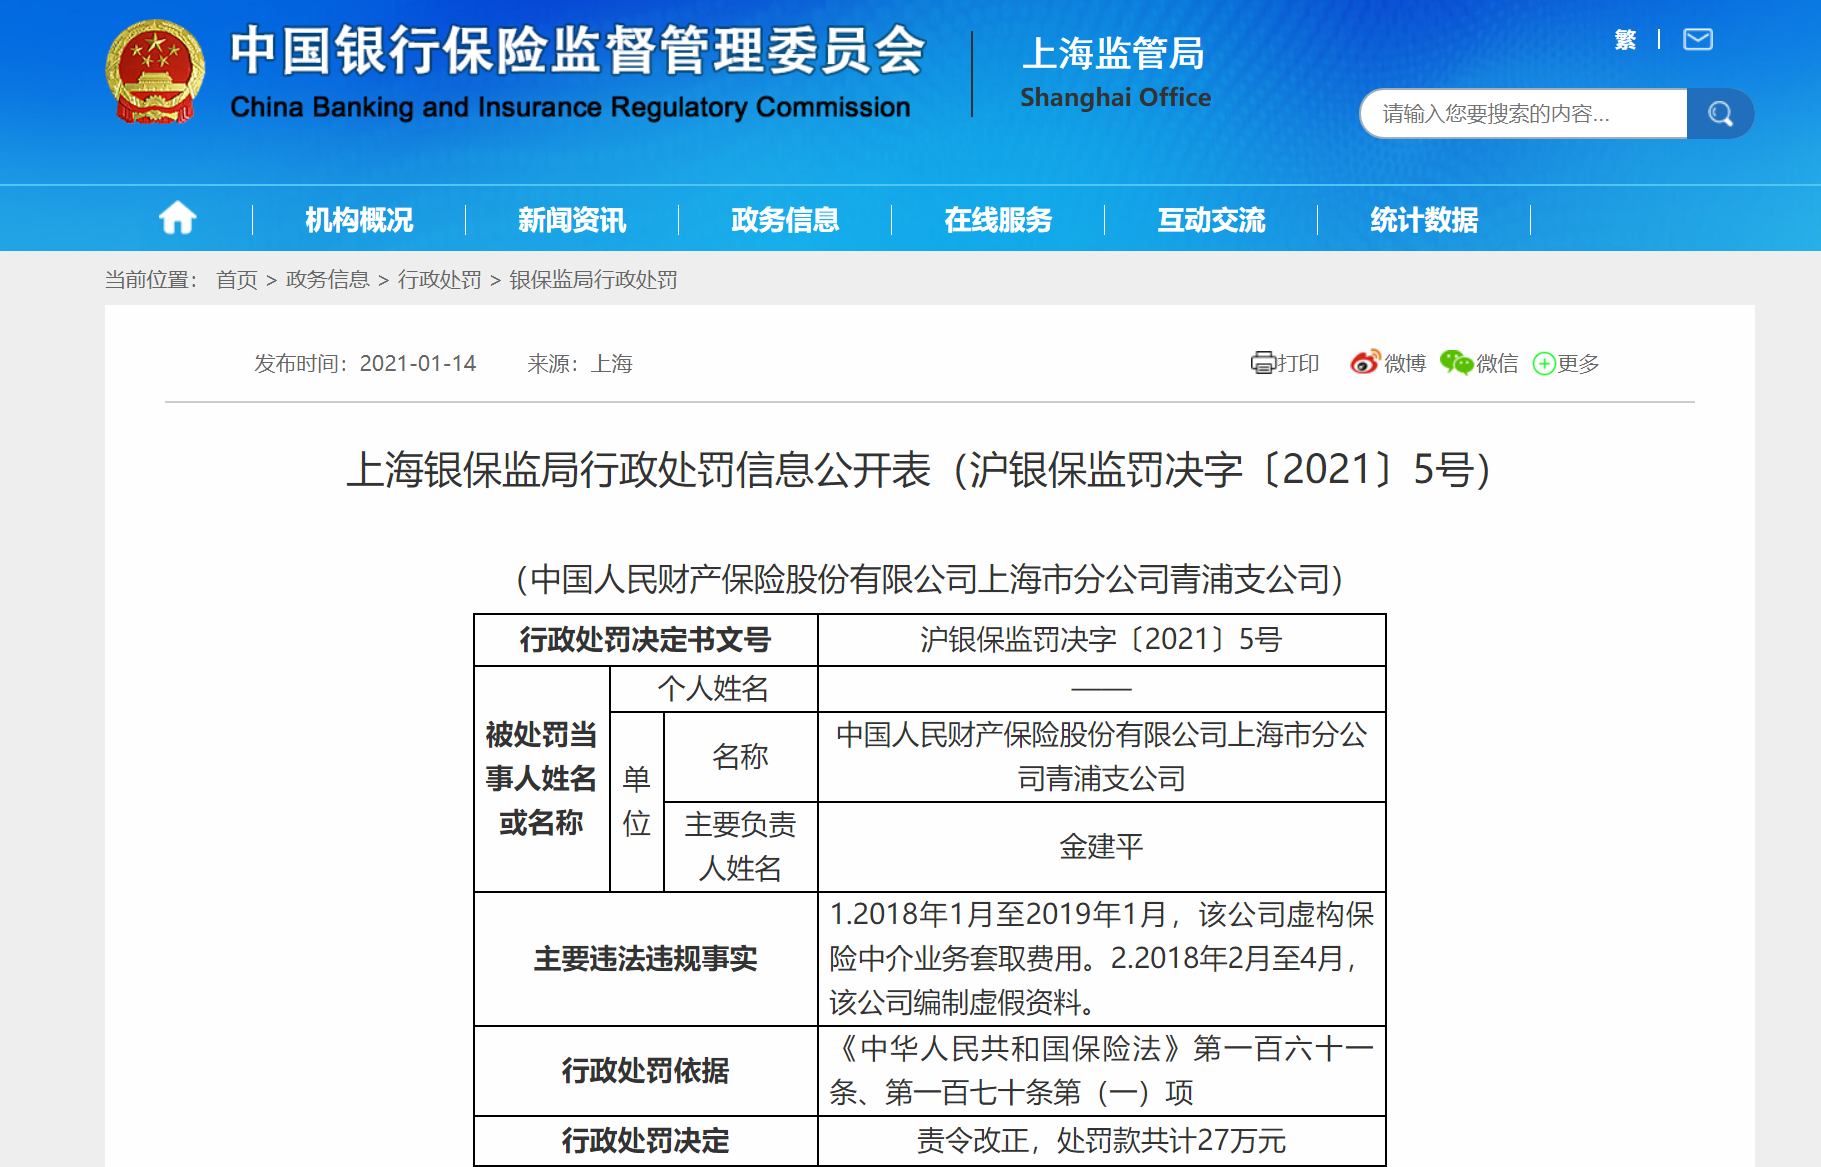This screenshot has width=1821, height=1167.
Task: Go to 首页 in breadcrumb
Action: pos(237,280)
